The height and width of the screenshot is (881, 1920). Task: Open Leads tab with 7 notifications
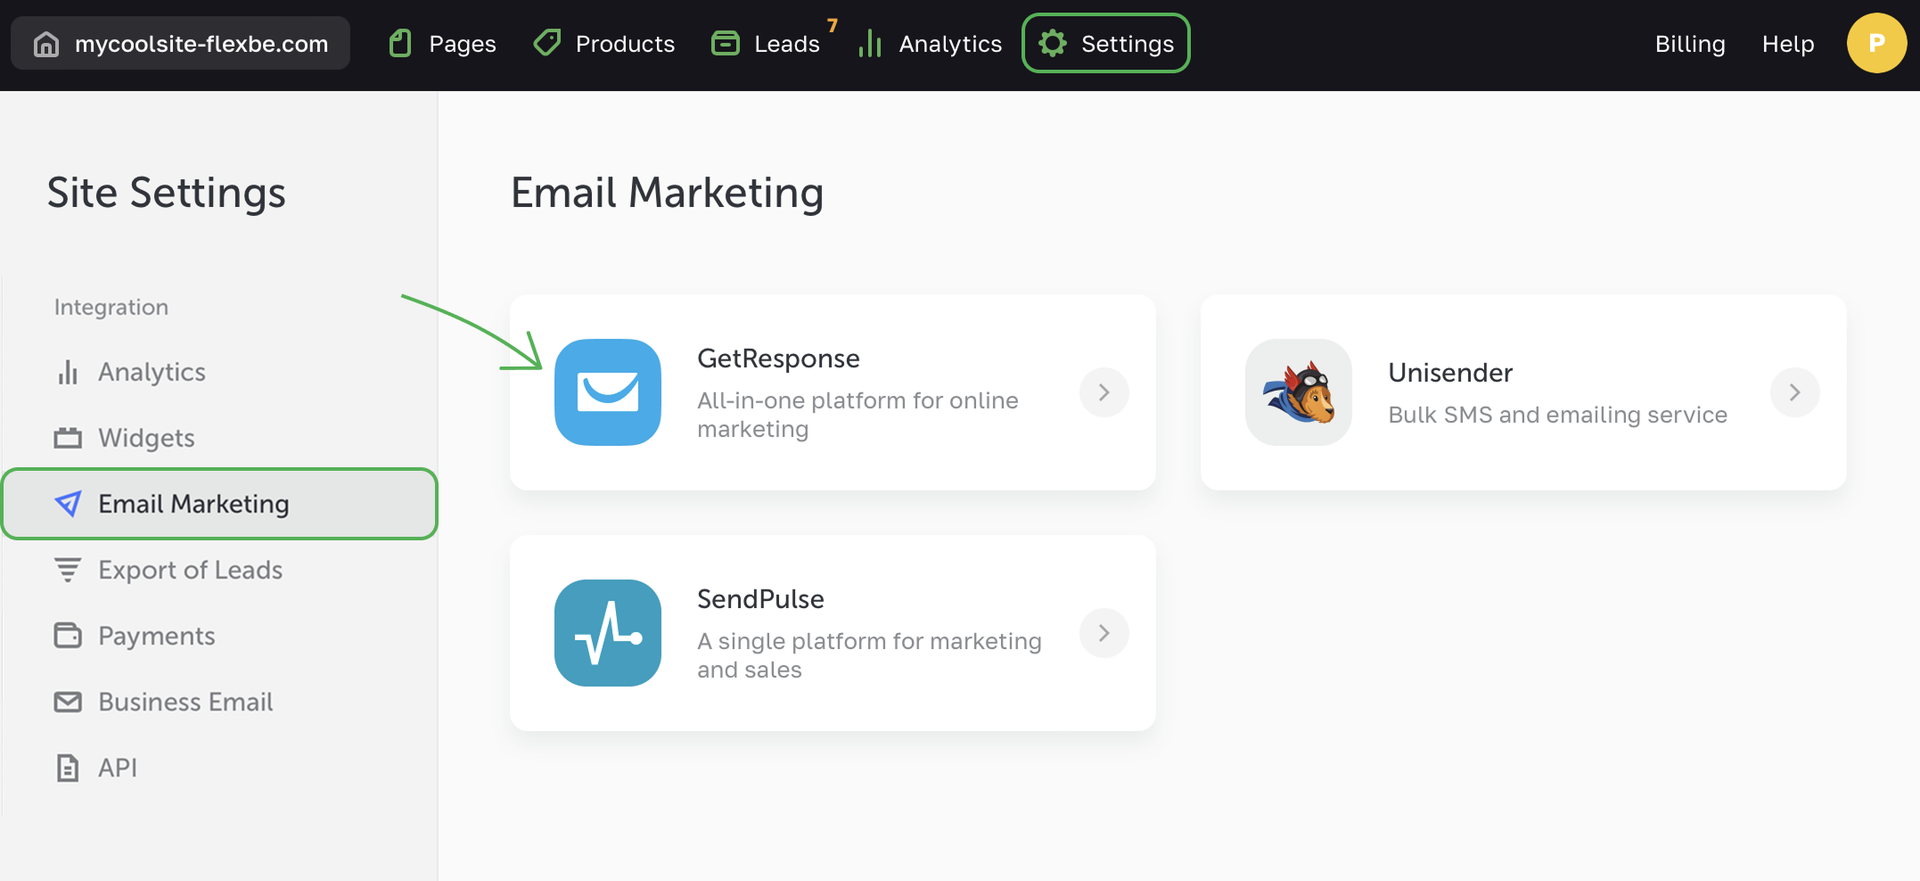tap(766, 44)
